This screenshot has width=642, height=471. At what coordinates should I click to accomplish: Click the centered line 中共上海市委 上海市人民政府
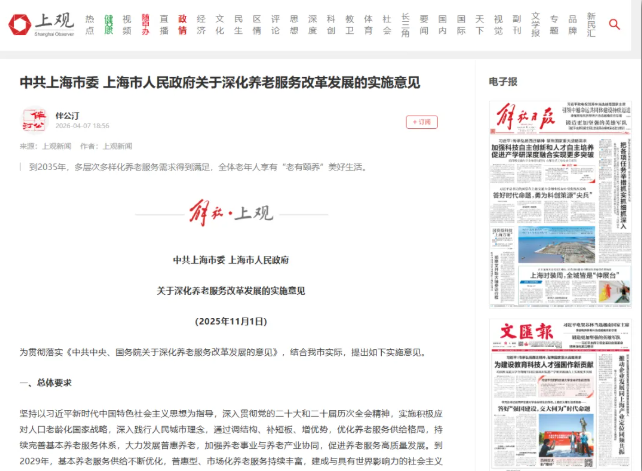tap(231, 260)
